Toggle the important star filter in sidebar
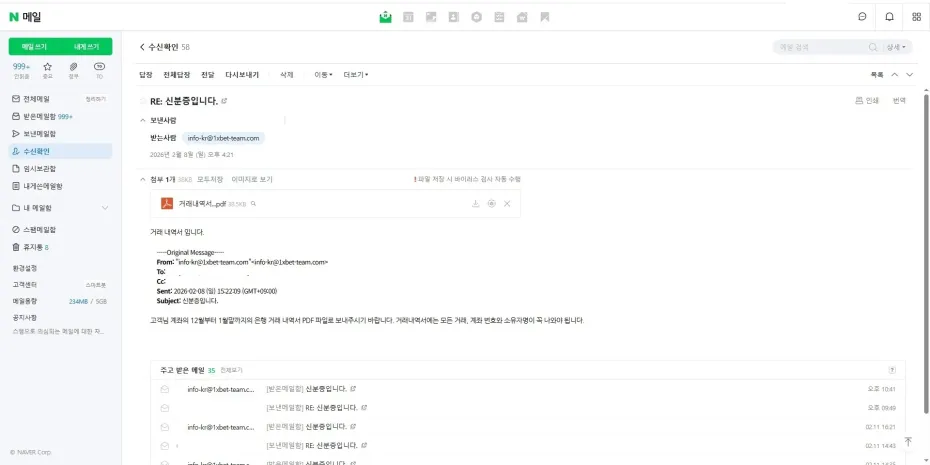Image resolution: width=930 pixels, height=465 pixels. (x=47, y=66)
